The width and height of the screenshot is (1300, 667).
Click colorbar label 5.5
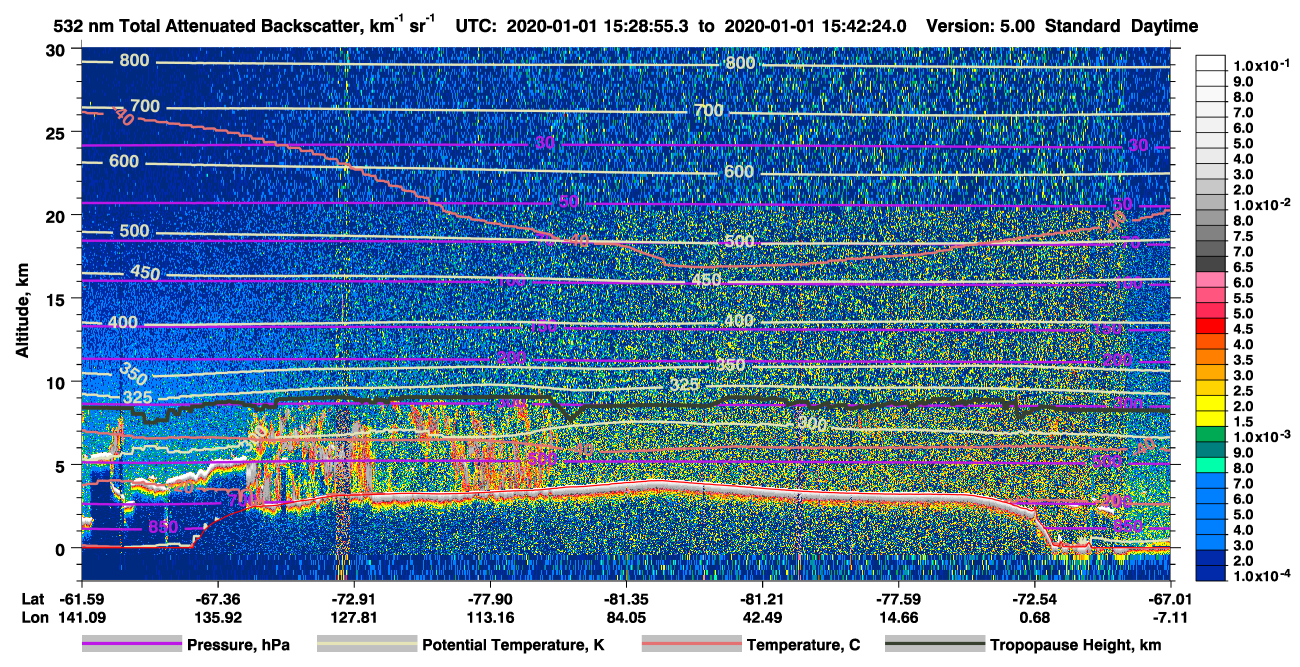[1242, 298]
